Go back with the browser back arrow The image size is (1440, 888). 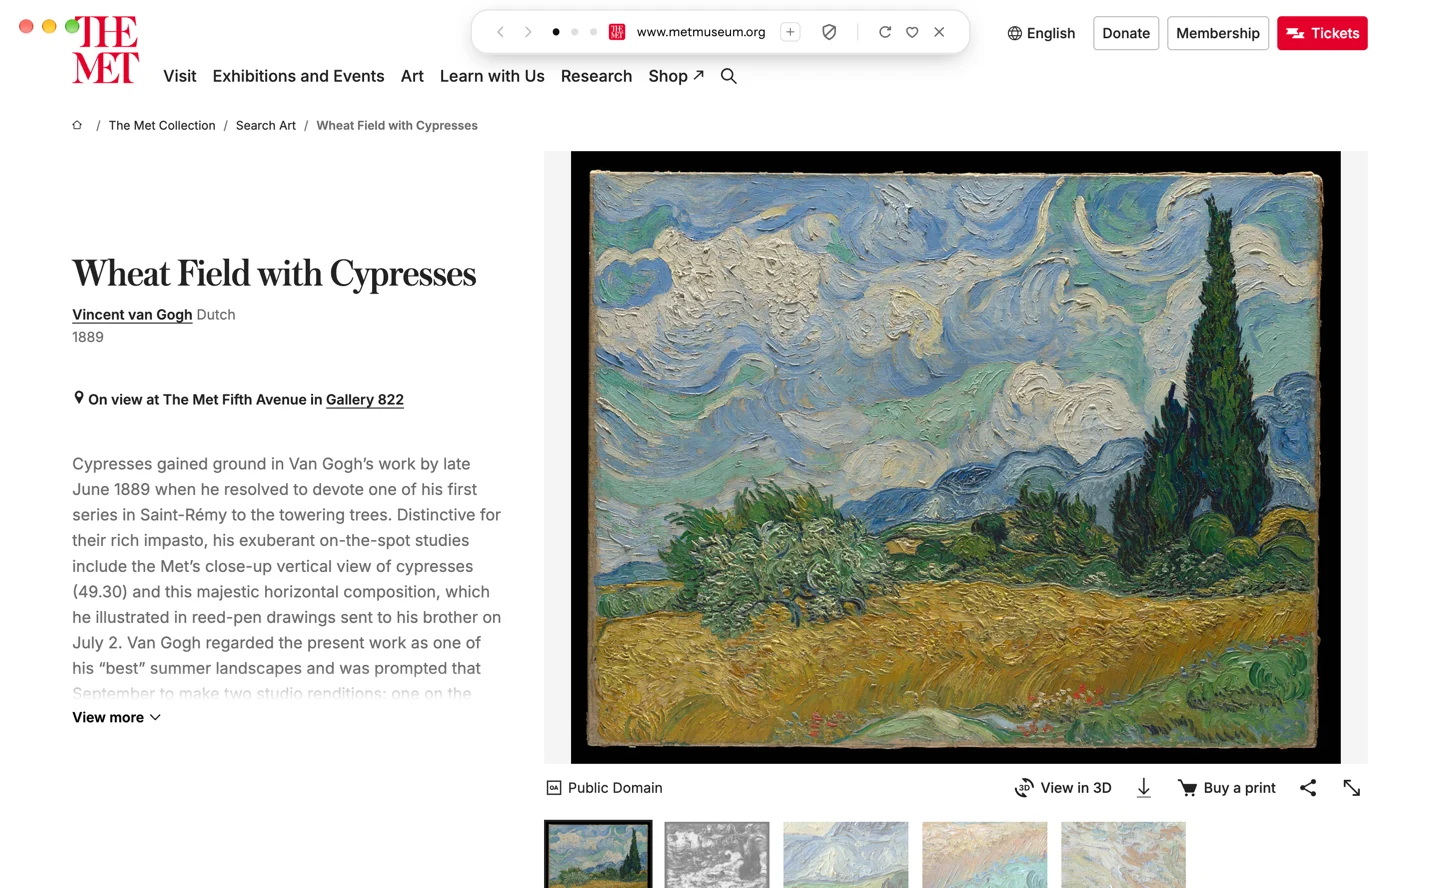point(500,32)
